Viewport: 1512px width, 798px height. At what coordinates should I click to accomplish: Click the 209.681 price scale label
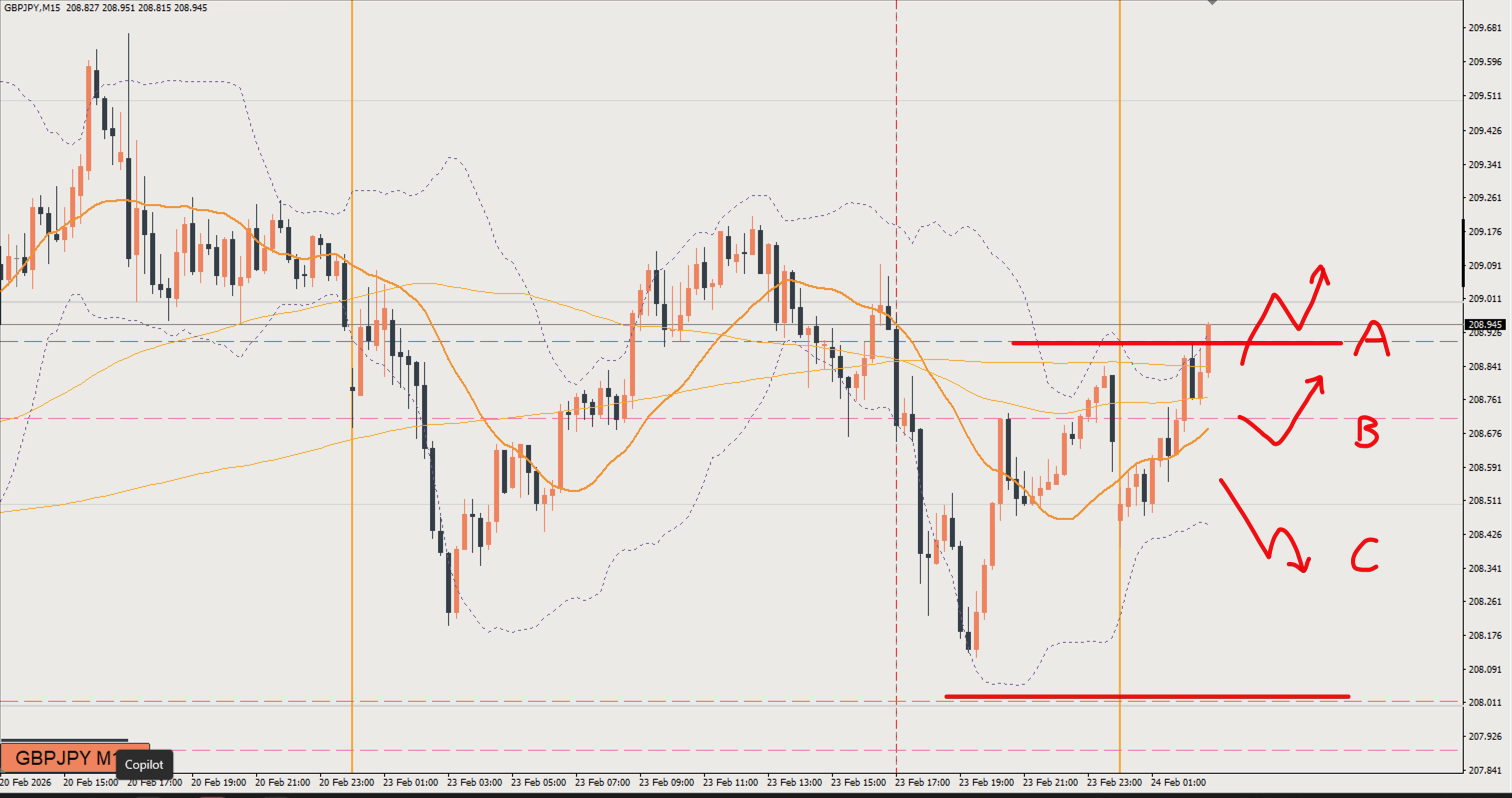[x=1485, y=28]
